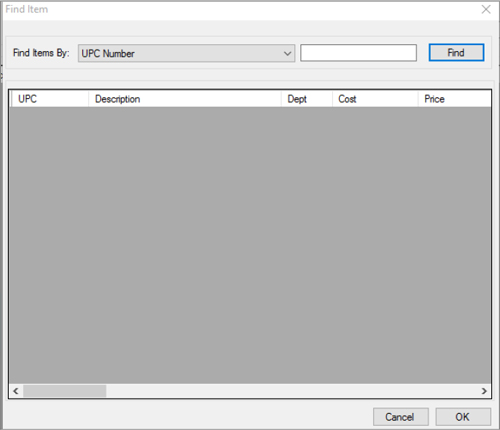Click the divider between UPC and Description headers
Image resolution: width=500 pixels, height=430 pixels.
point(89,99)
